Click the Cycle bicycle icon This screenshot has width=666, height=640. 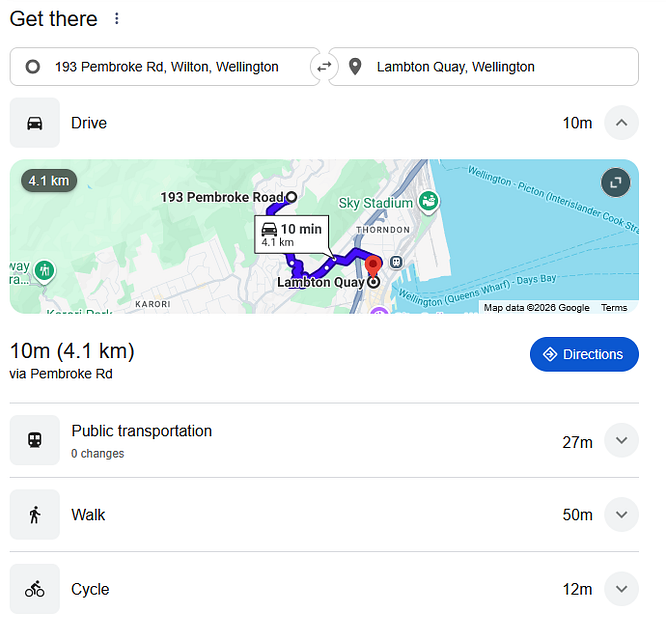pyautogui.click(x=35, y=589)
